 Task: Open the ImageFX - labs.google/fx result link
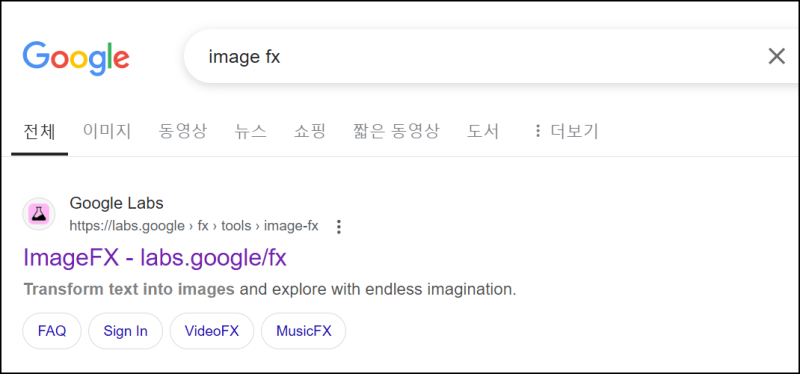155,258
